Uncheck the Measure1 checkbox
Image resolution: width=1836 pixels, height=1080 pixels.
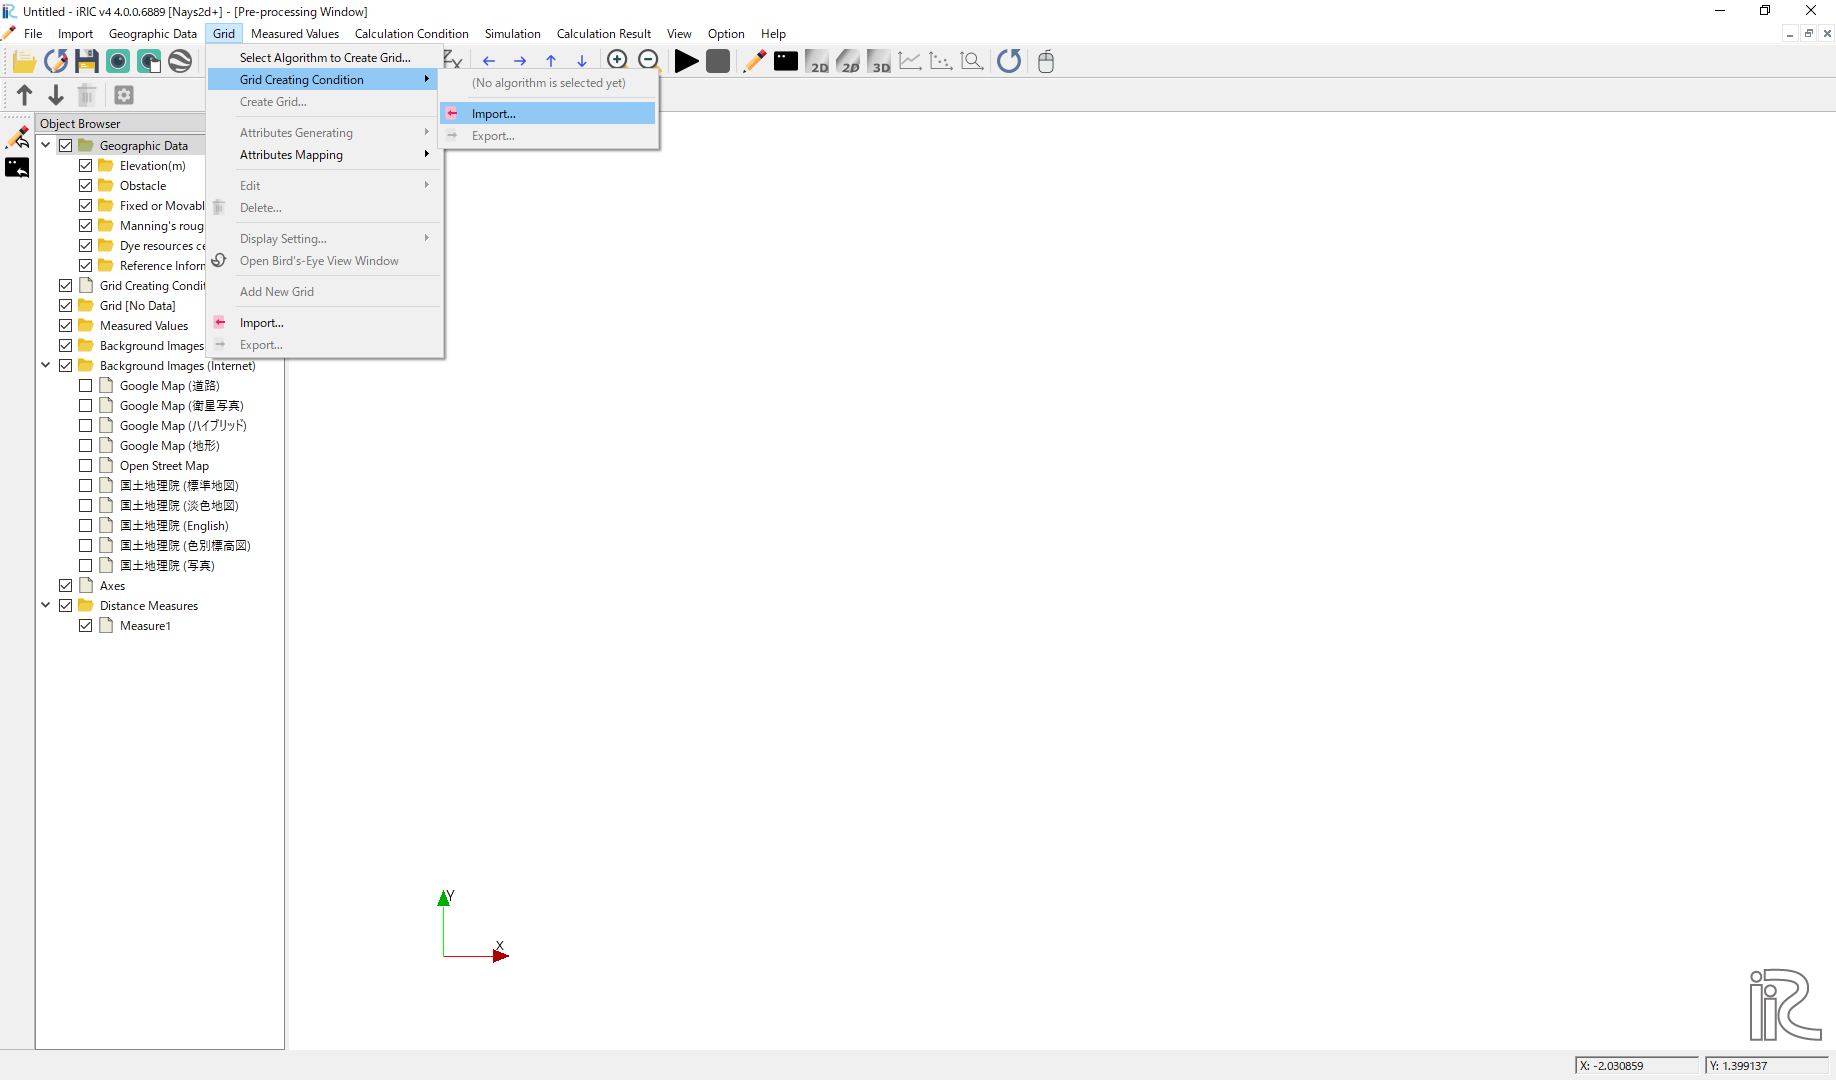tap(86, 626)
